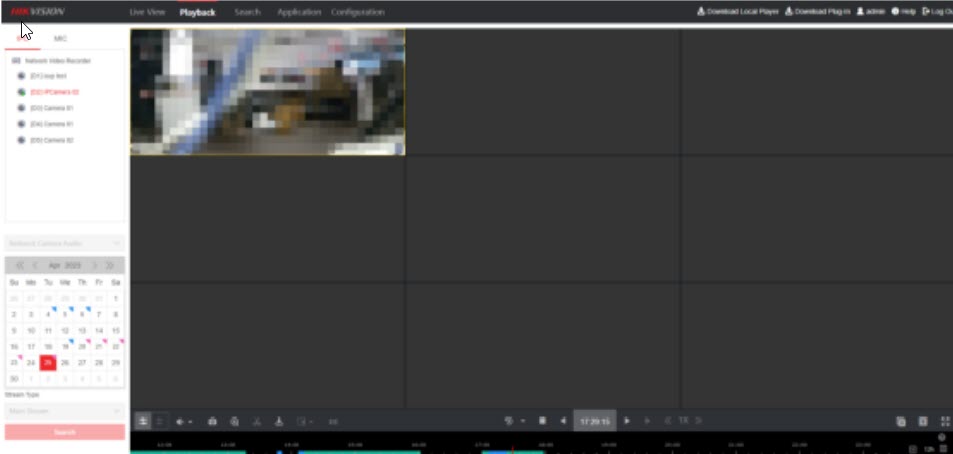Click the reverse playback arrow
Viewport: 953px width, 454px height.
(563, 421)
